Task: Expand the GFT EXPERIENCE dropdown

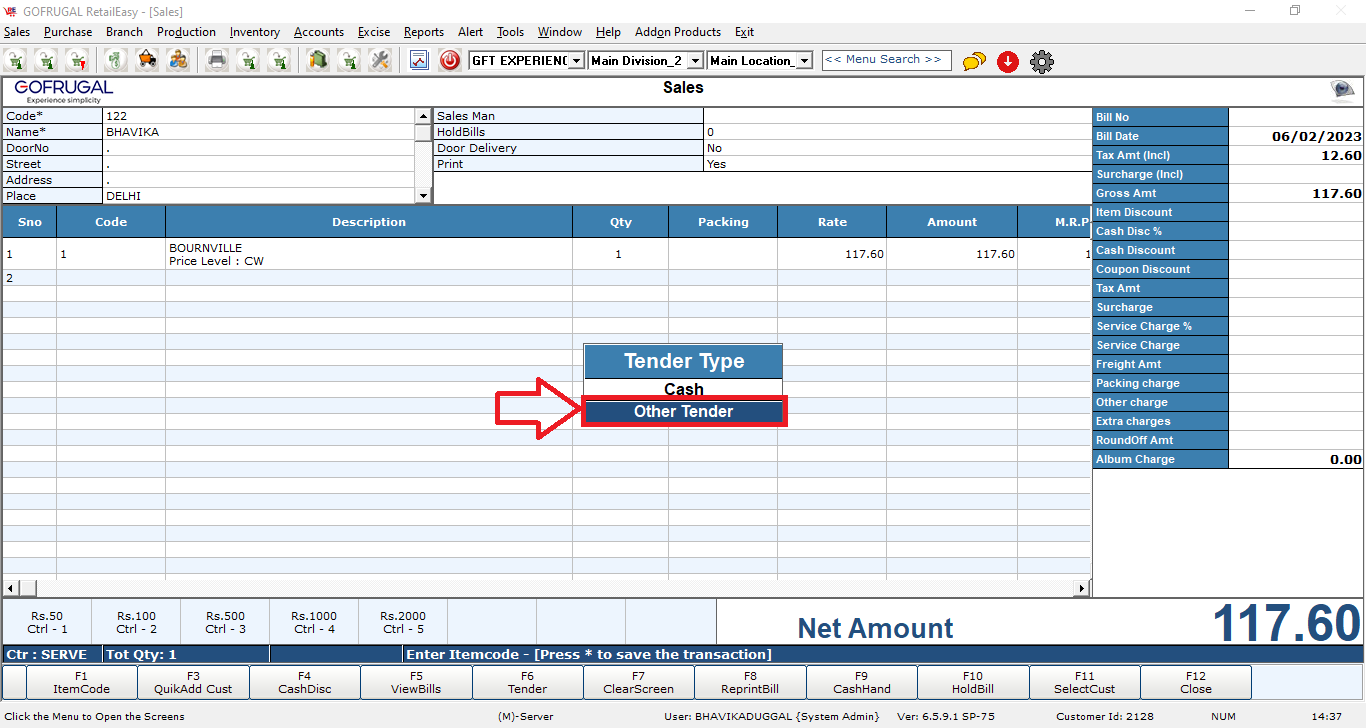Action: [576, 61]
